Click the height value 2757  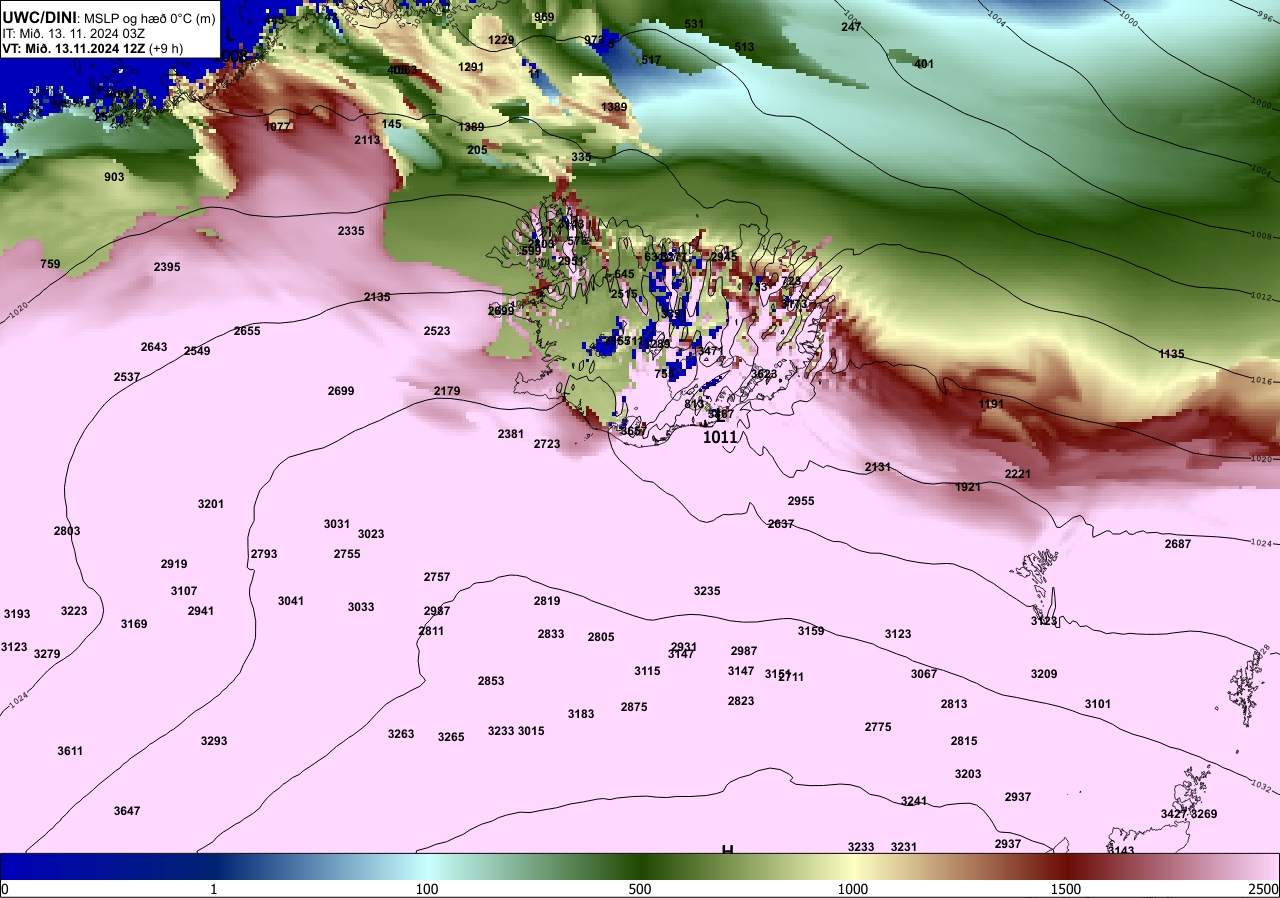437,577
